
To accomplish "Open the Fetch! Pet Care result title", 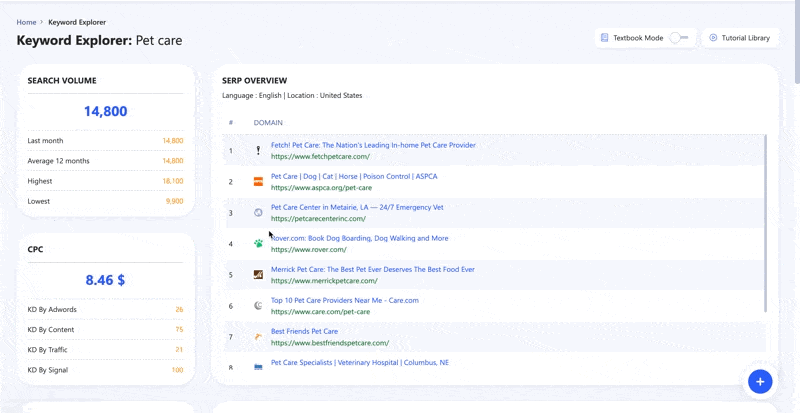I will [x=373, y=145].
